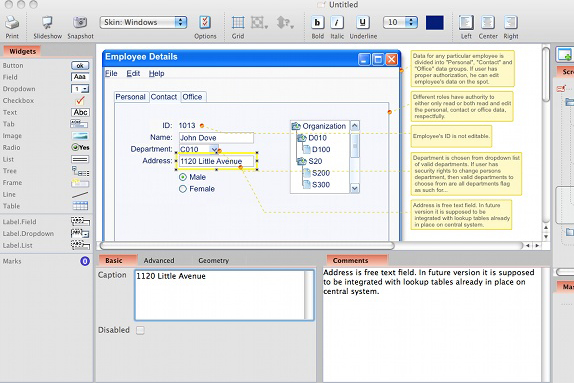574x383 pixels.
Task: Click the Caption text area
Action: tap(224, 295)
